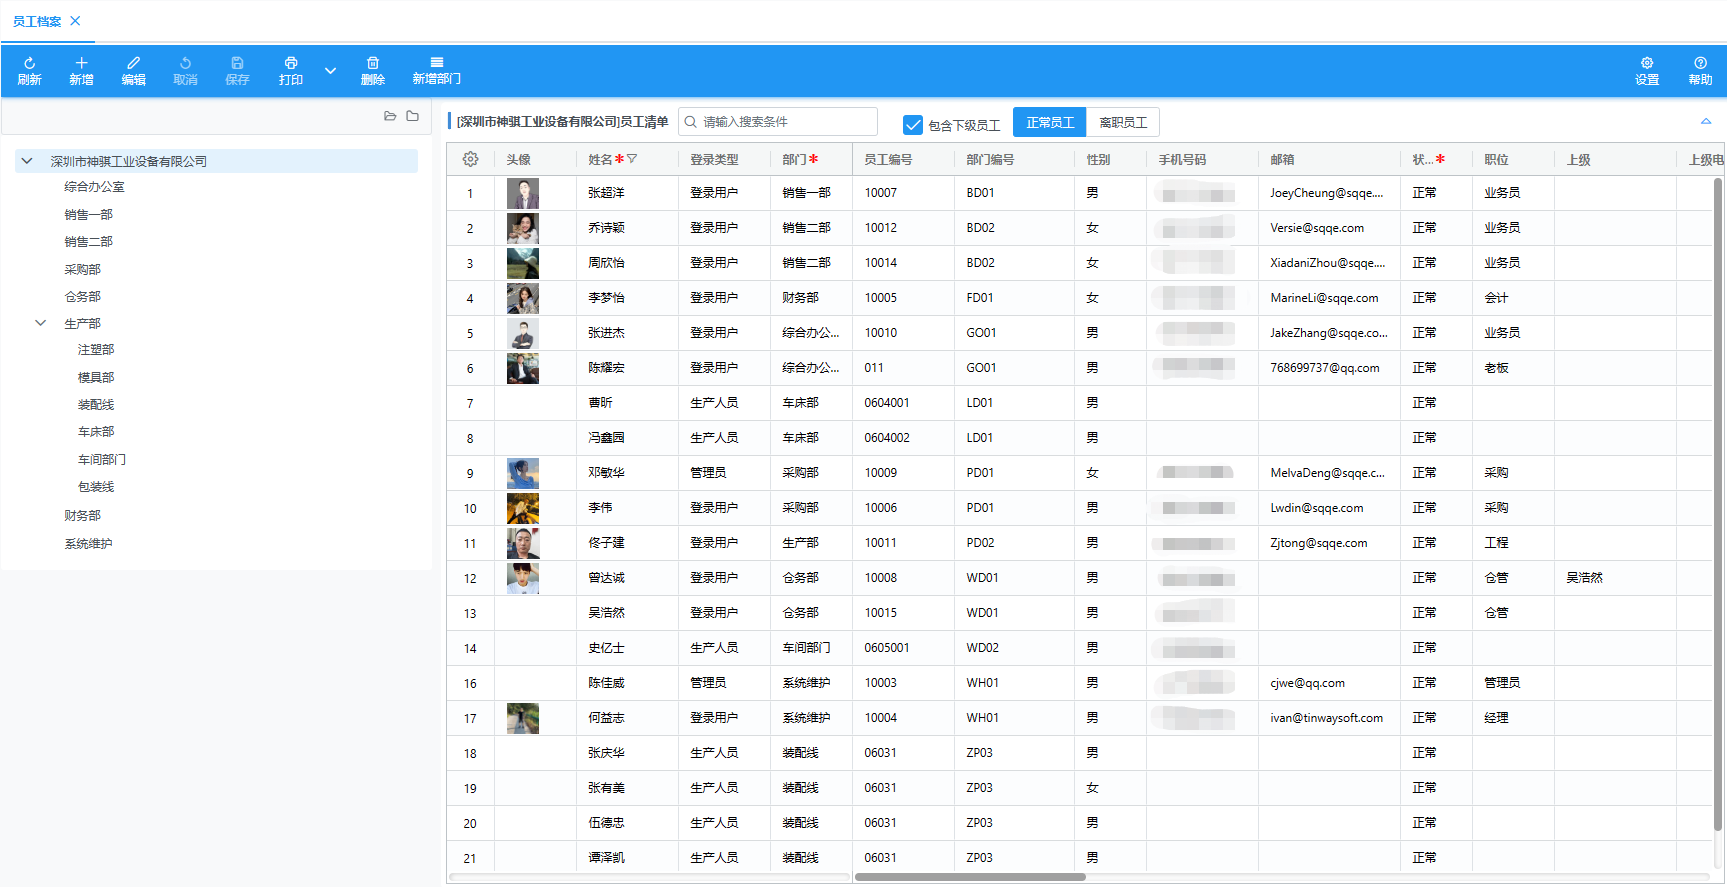Switch to 离职员工 toggle

[1122, 122]
